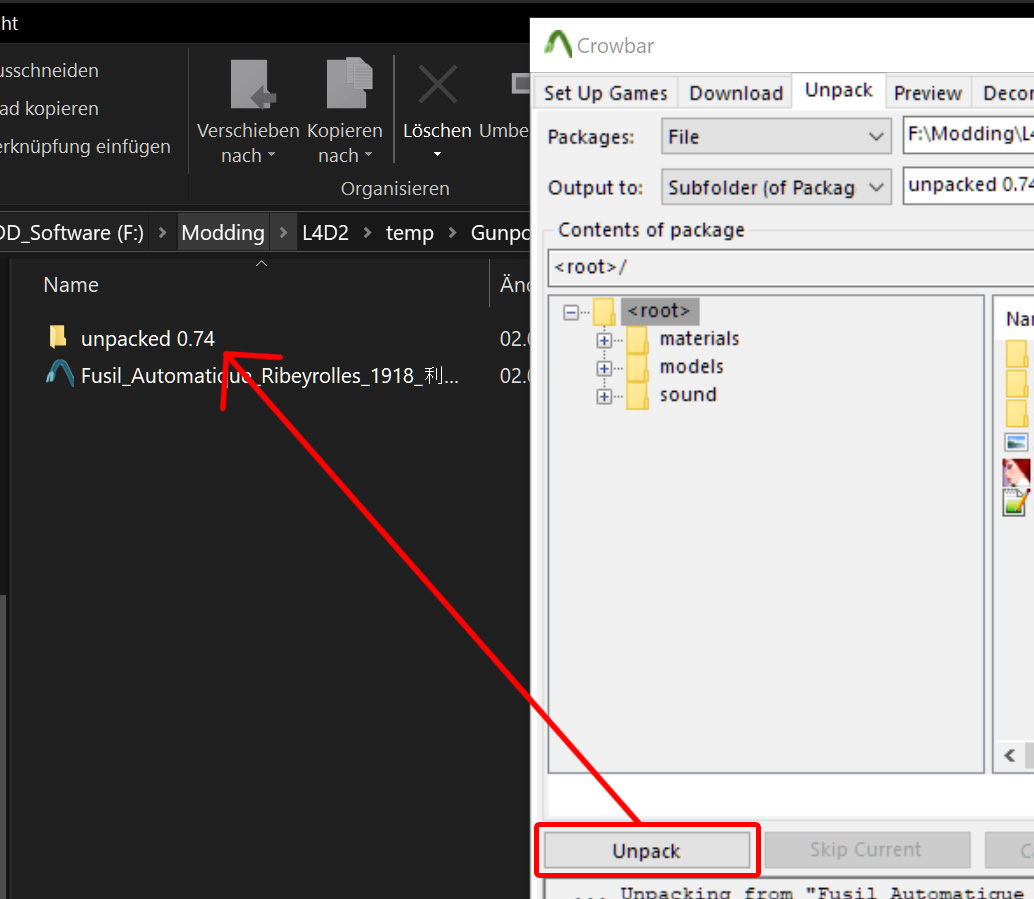Screen dimensions: 1034x899
Task: Click the <root> folder icon in tree
Action: [604, 311]
